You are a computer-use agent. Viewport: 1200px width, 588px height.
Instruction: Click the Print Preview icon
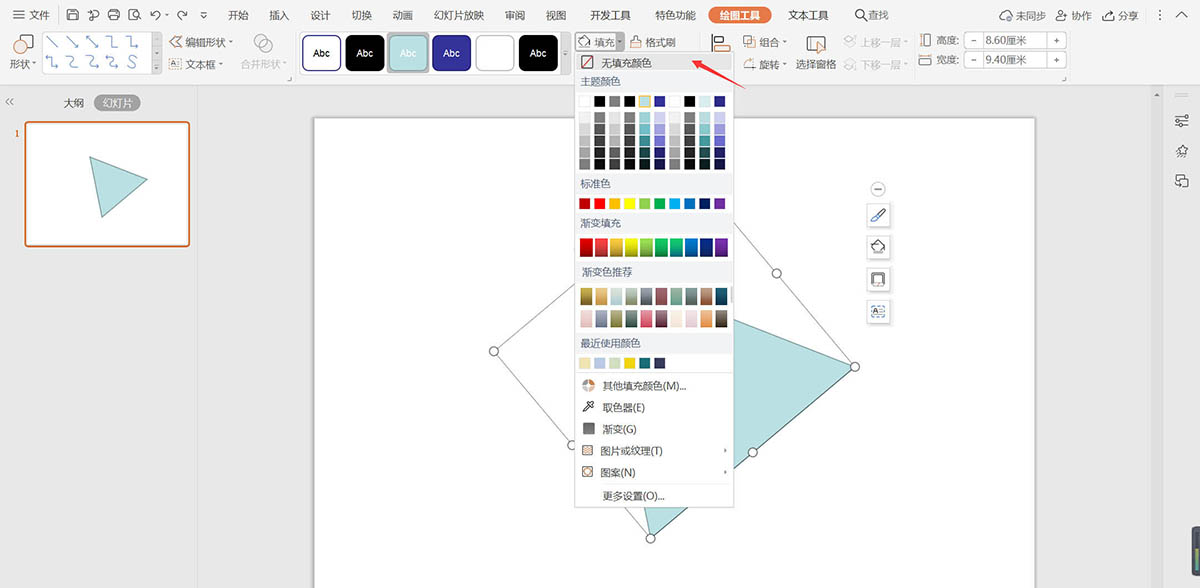[x=133, y=15]
